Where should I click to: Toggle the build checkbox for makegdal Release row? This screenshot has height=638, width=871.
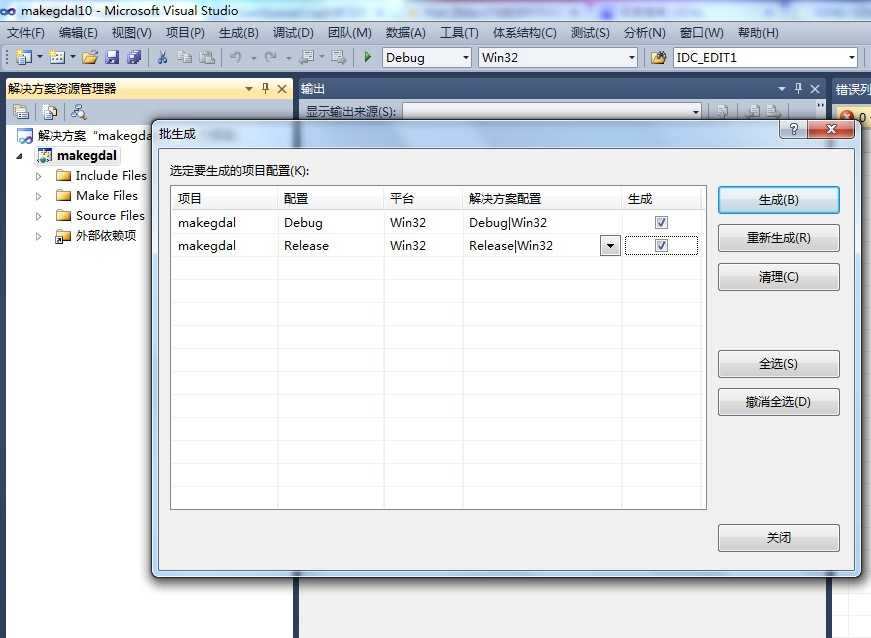tap(661, 245)
